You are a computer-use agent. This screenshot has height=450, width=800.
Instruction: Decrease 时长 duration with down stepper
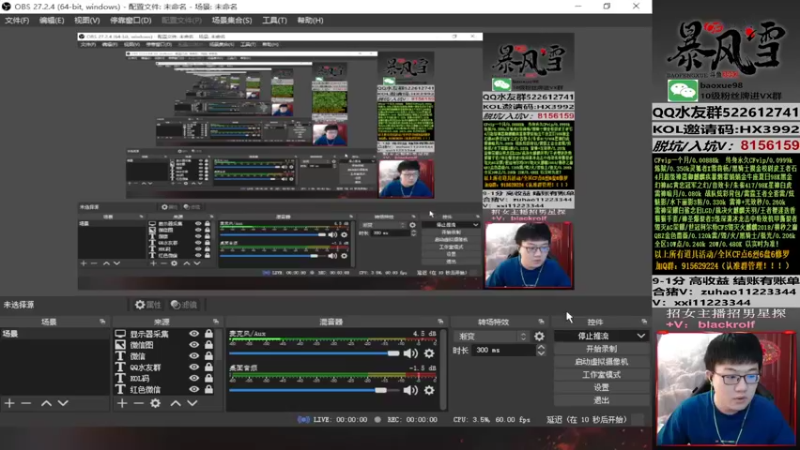(x=541, y=353)
